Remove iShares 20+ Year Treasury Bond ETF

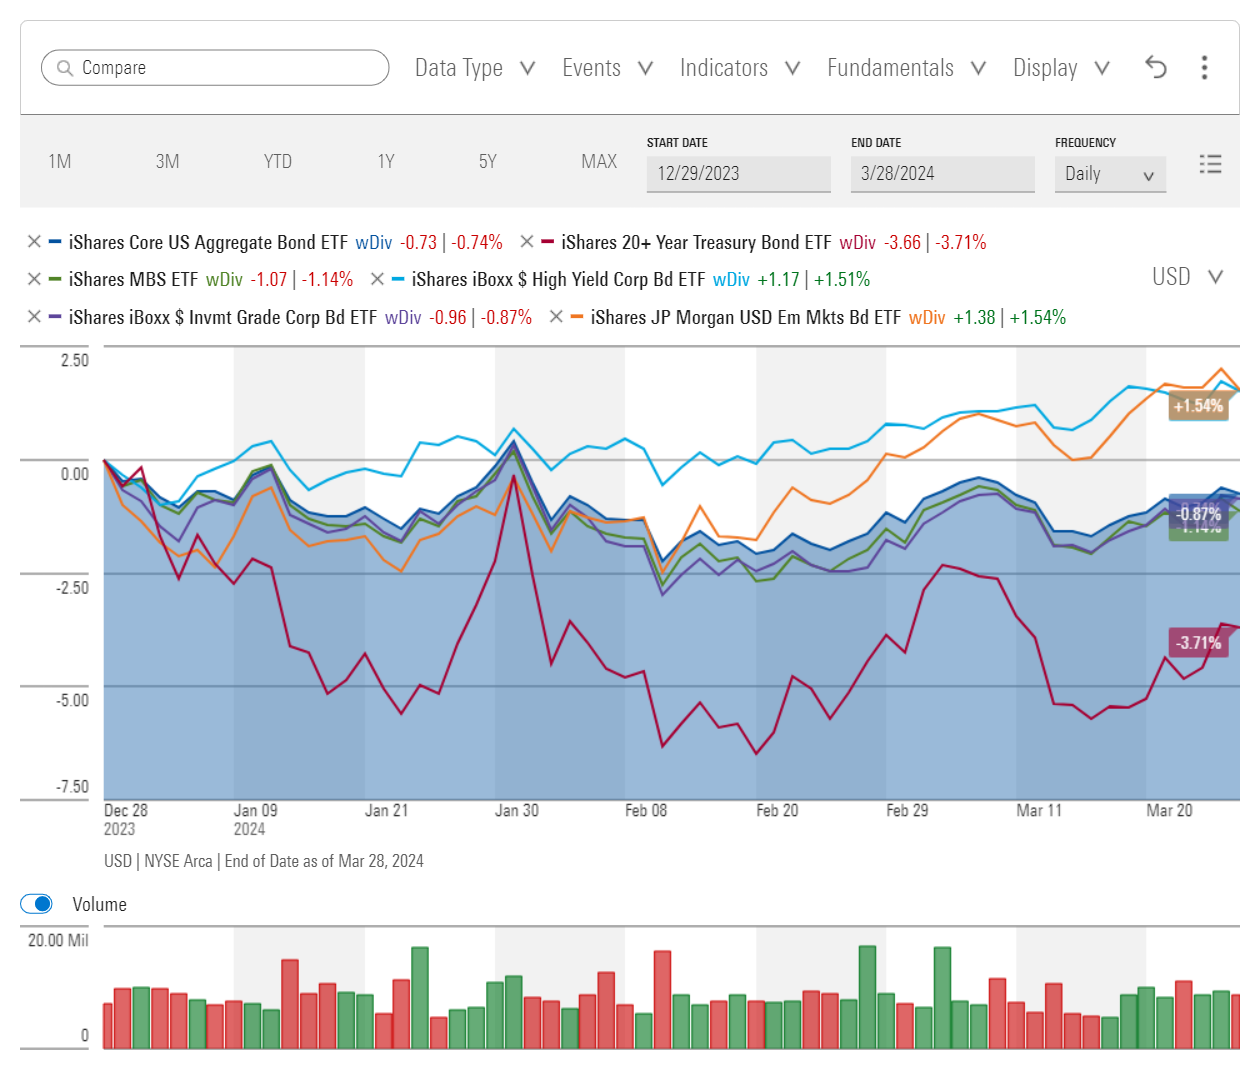coord(527,242)
